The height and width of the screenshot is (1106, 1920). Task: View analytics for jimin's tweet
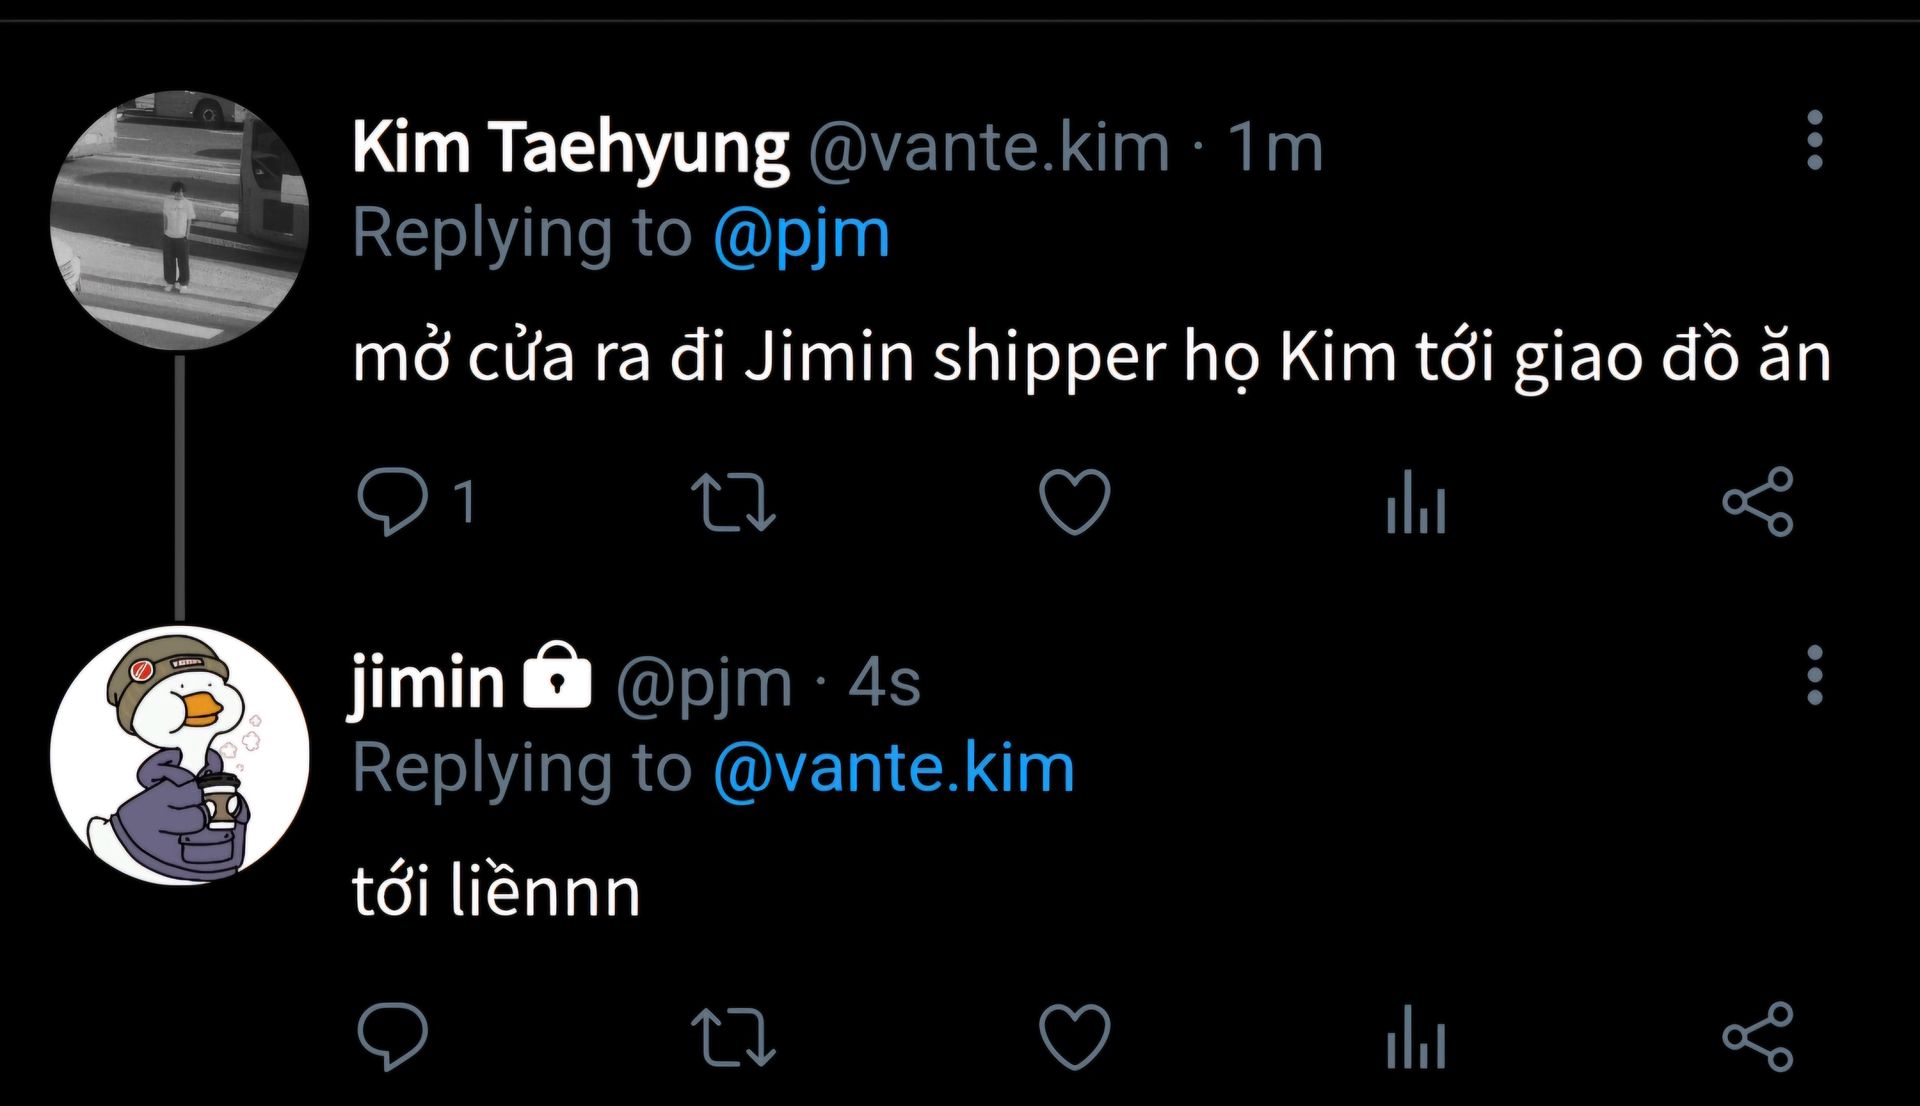point(1416,1039)
